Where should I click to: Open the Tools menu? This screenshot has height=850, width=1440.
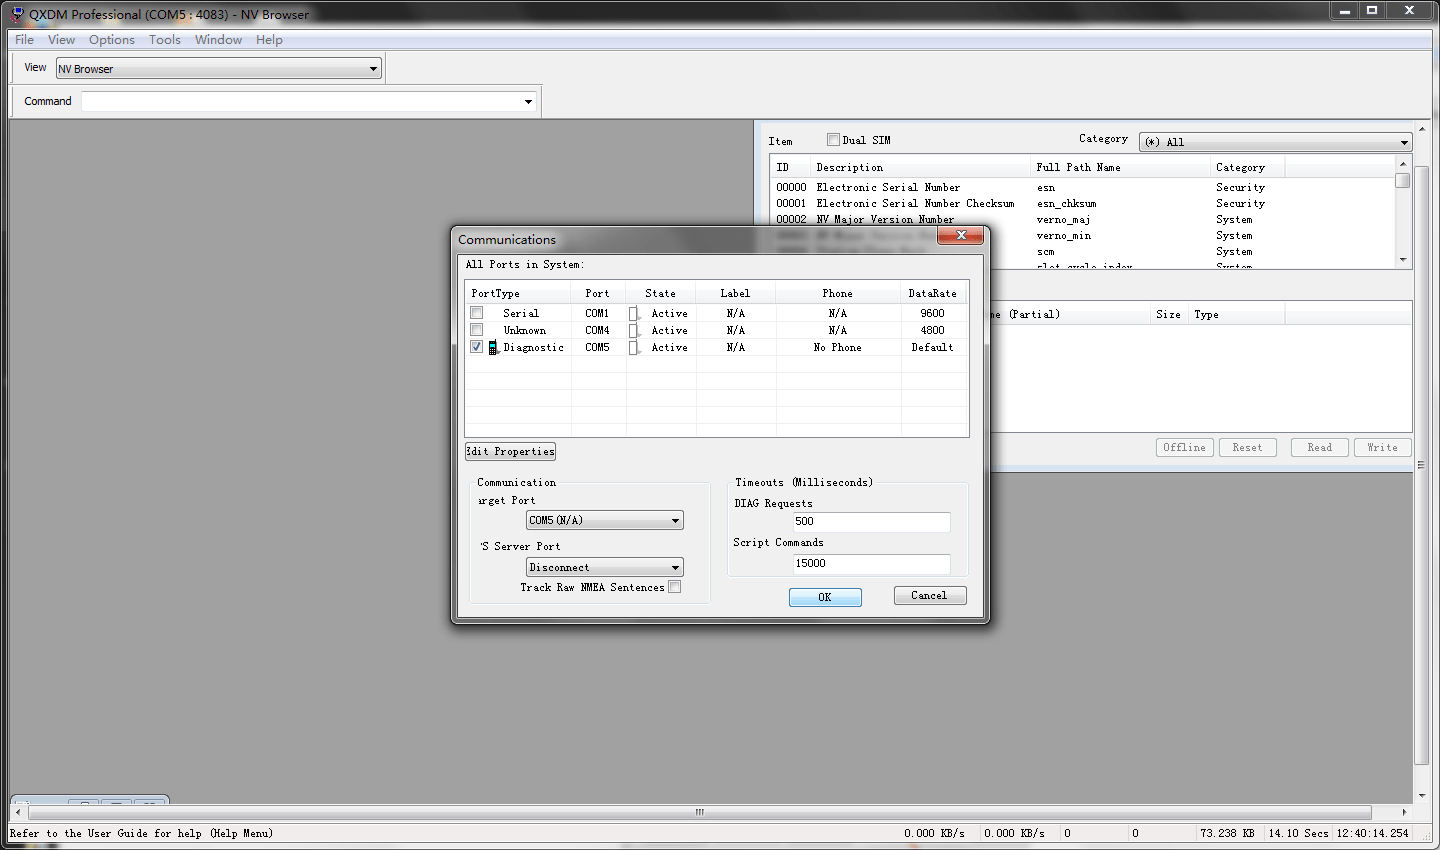pos(164,40)
